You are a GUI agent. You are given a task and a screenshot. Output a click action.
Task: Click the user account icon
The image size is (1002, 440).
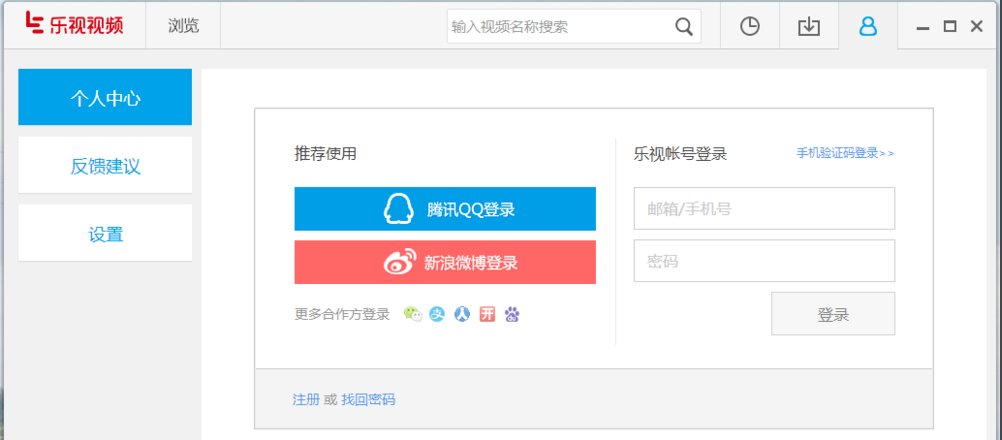coord(868,26)
